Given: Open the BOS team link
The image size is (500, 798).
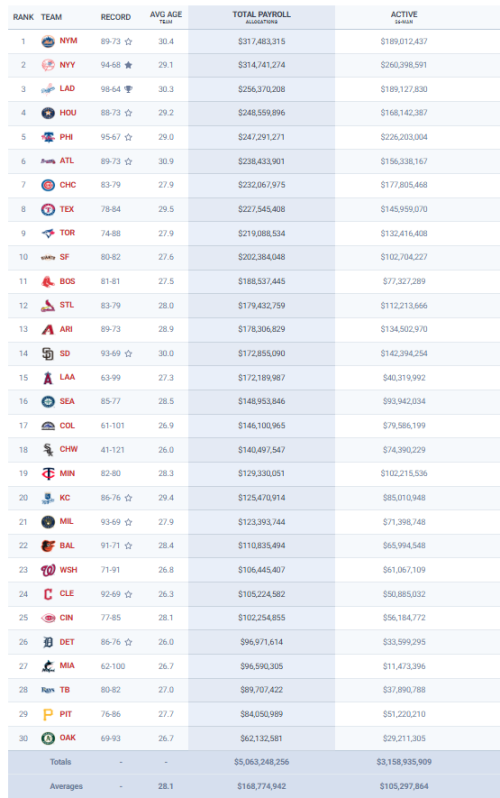Looking at the screenshot, I should point(67,281).
